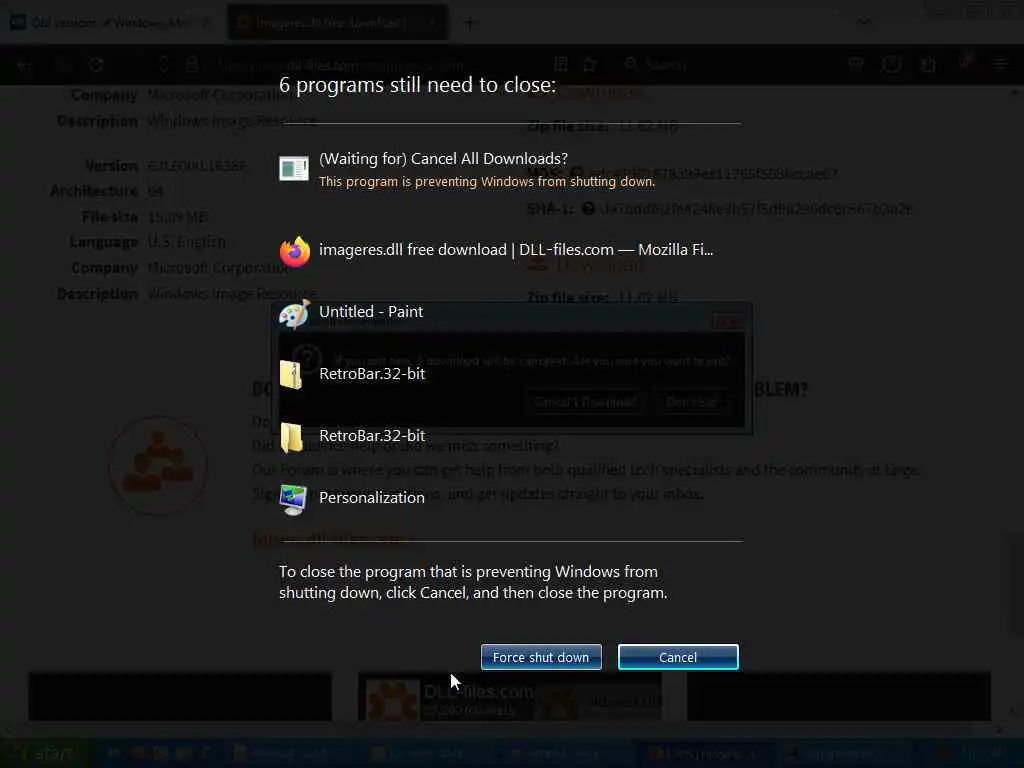
Task: Select "imageres.dll free download | DLL-files.com" entry
Action: pos(516,249)
